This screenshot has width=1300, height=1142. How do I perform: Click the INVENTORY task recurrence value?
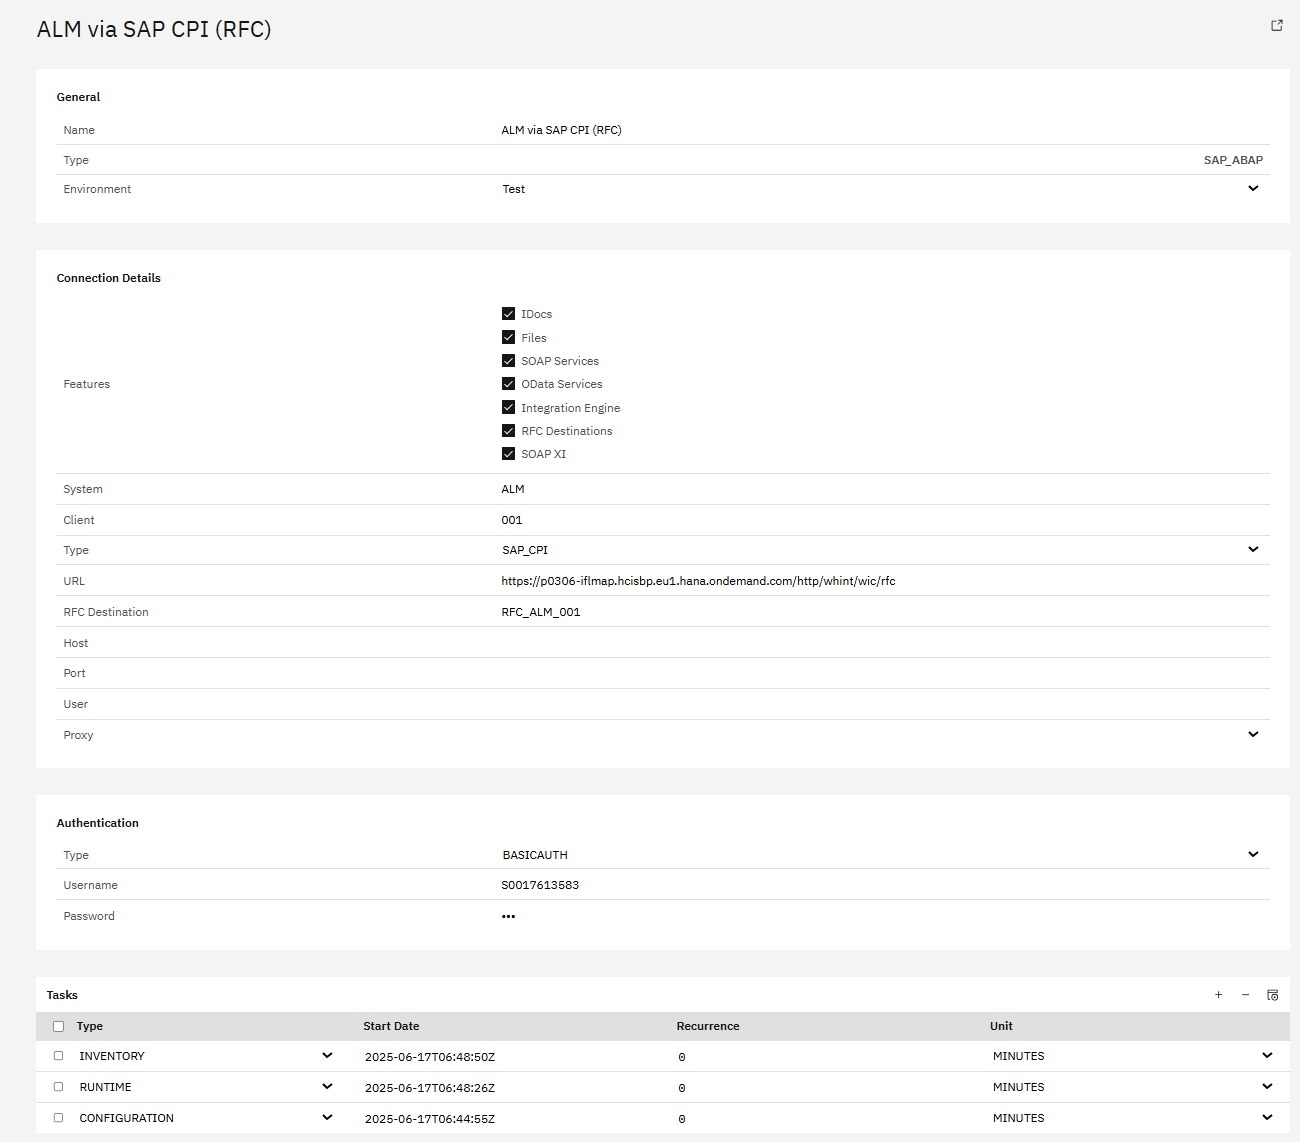pyautogui.click(x=682, y=1057)
